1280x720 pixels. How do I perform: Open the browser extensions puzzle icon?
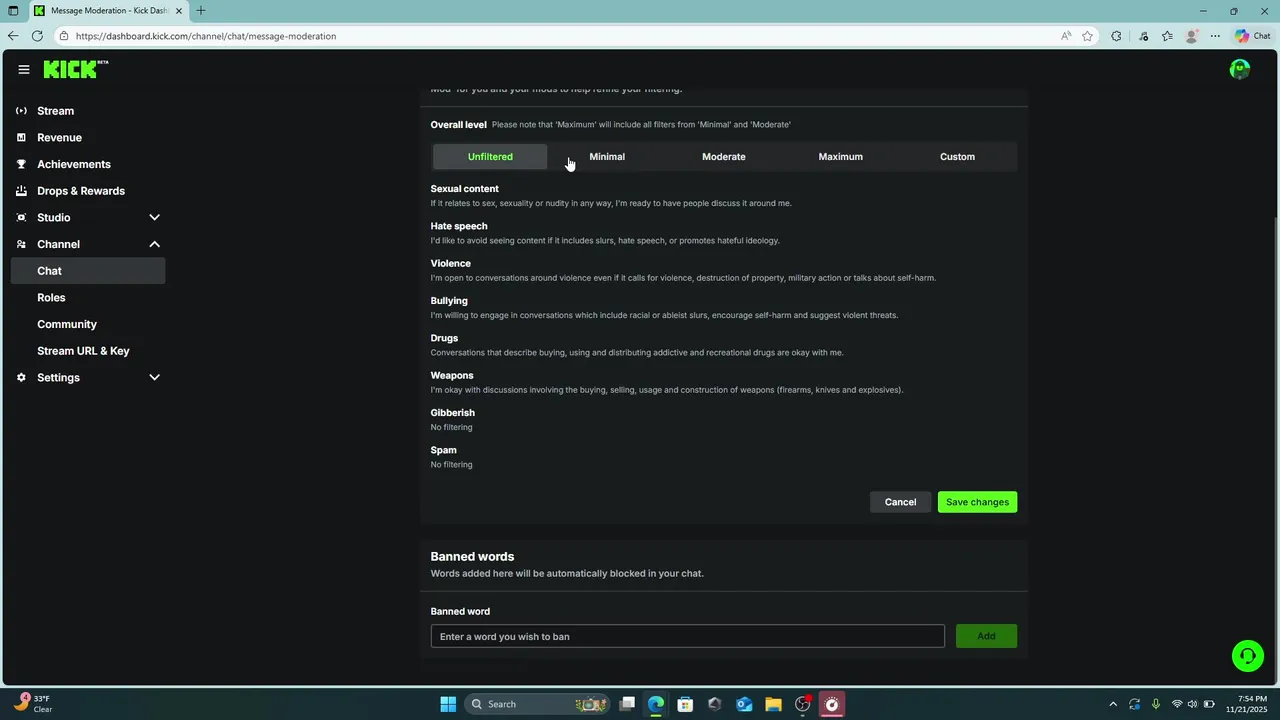coord(1117,36)
